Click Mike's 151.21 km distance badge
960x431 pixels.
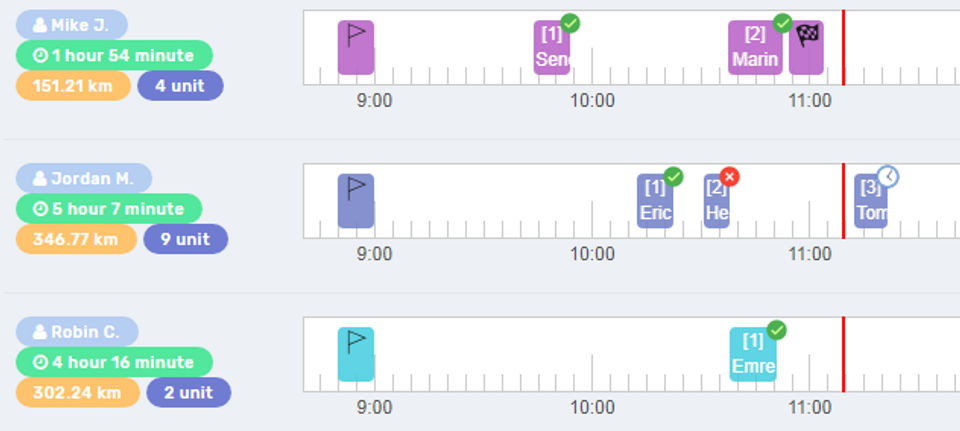[x=73, y=86]
